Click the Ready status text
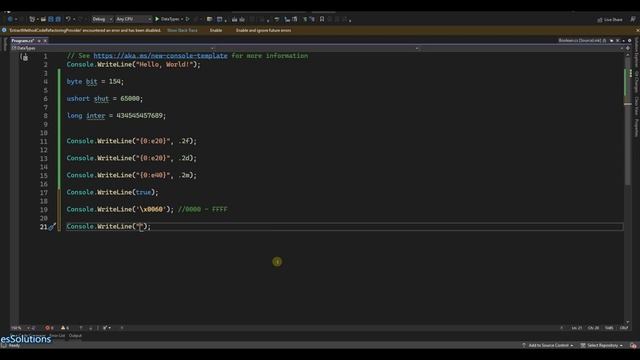Image resolution: width=640 pixels, height=360 pixels. pyautogui.click(x=14, y=346)
